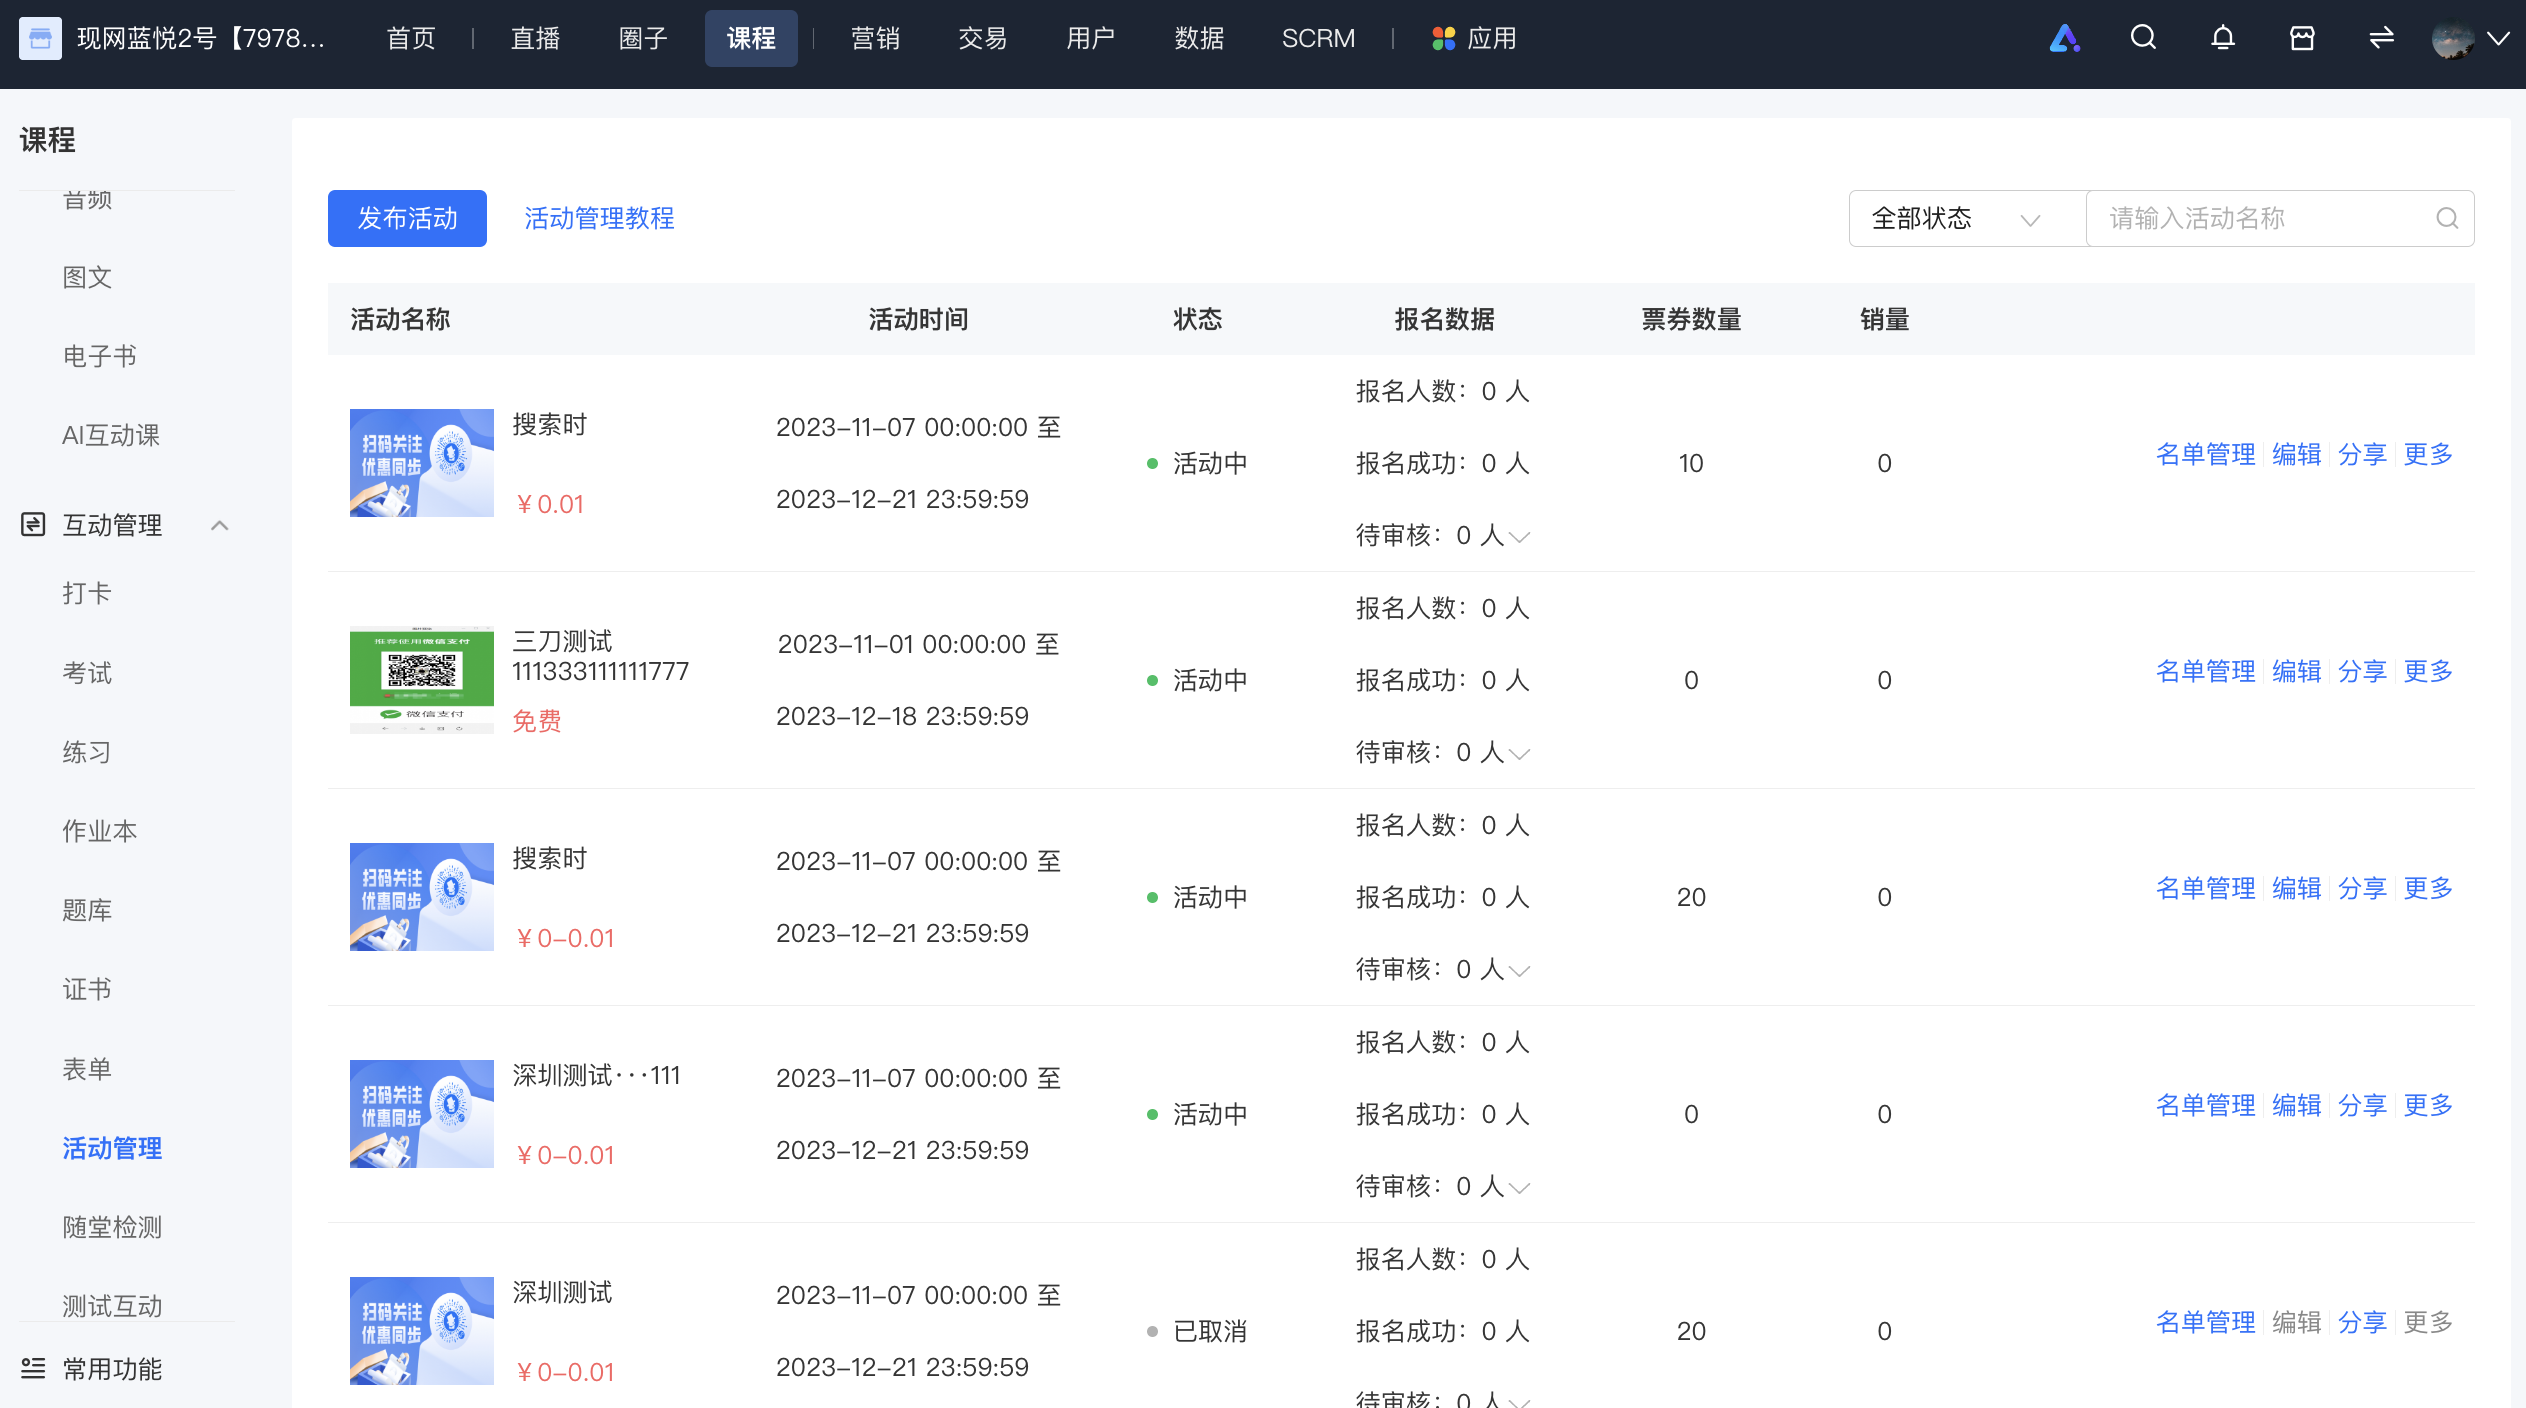Viewport: 2526px width, 1408px height.
Task: Click 名单管理 for 三刀测试 activity
Action: click(x=2205, y=671)
